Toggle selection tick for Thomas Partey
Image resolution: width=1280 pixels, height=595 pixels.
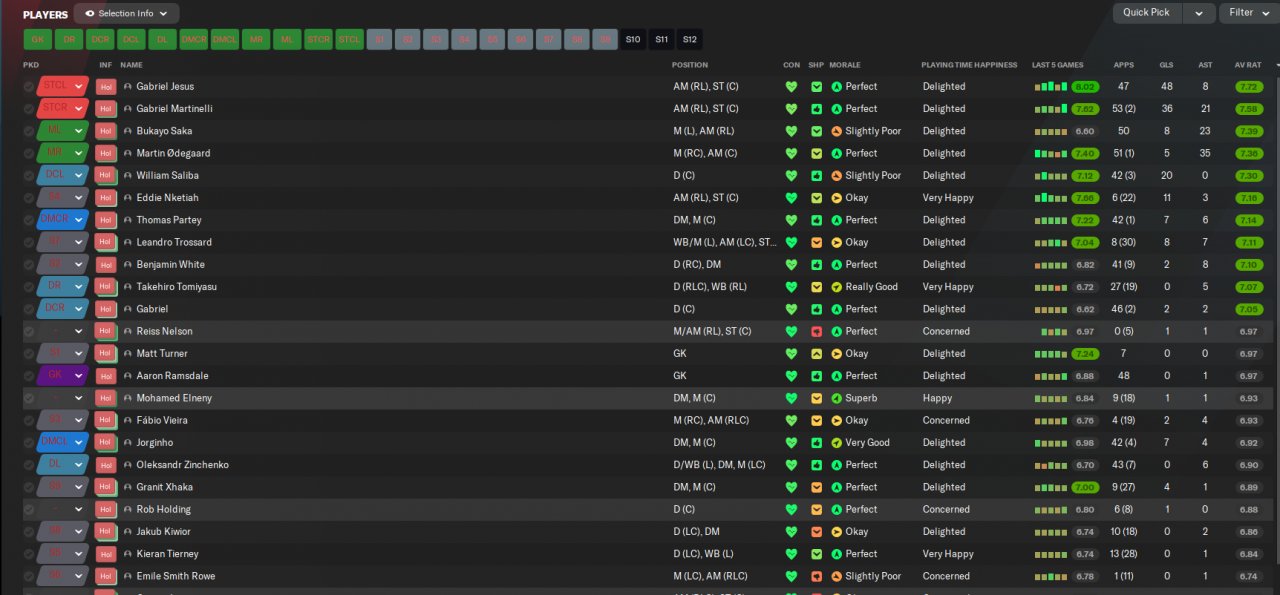(29, 220)
